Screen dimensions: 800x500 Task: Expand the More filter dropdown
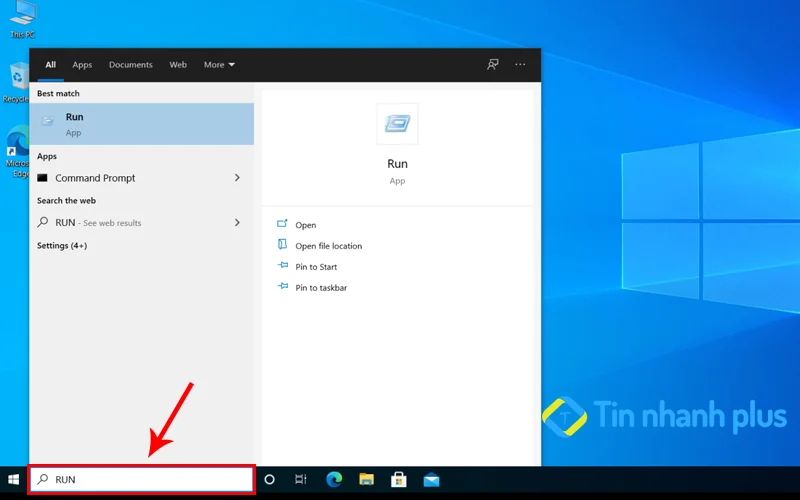tap(219, 65)
